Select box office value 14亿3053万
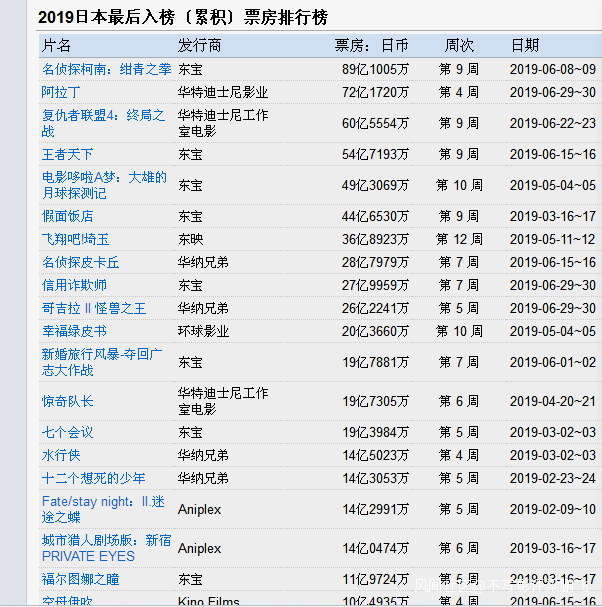This screenshot has height=607, width=602. [376, 478]
